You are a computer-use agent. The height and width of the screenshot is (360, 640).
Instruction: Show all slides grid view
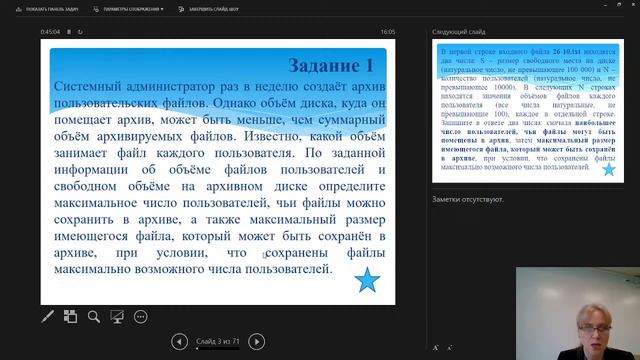click(x=70, y=316)
